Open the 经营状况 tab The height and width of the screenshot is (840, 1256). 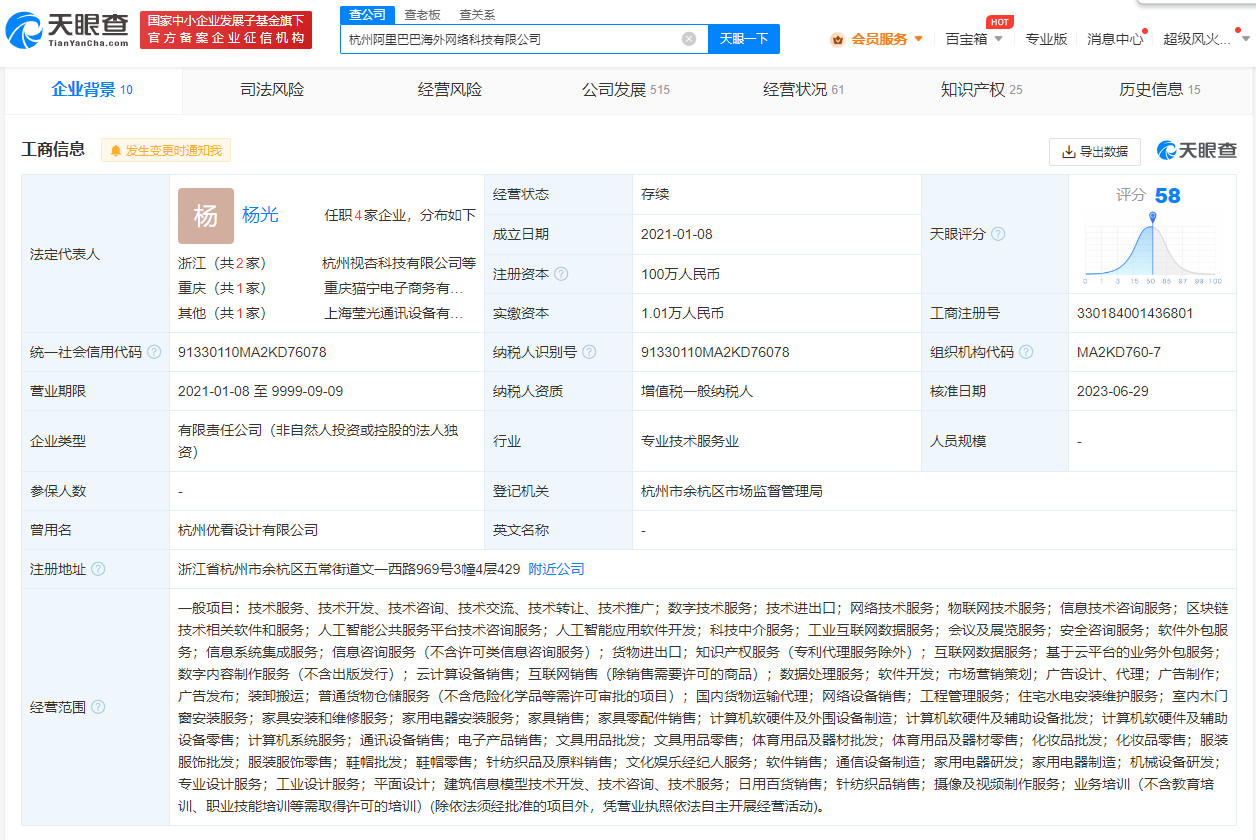pyautogui.click(x=803, y=90)
